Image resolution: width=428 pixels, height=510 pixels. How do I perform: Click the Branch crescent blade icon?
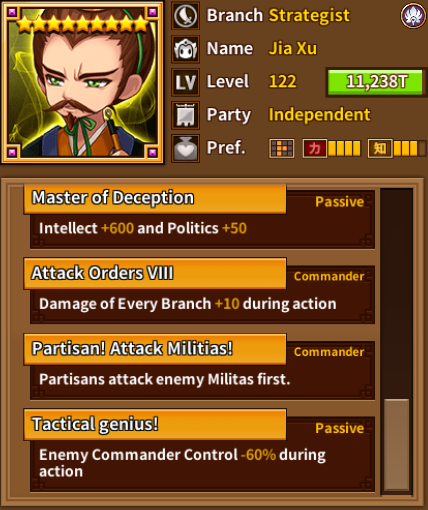tap(186, 16)
